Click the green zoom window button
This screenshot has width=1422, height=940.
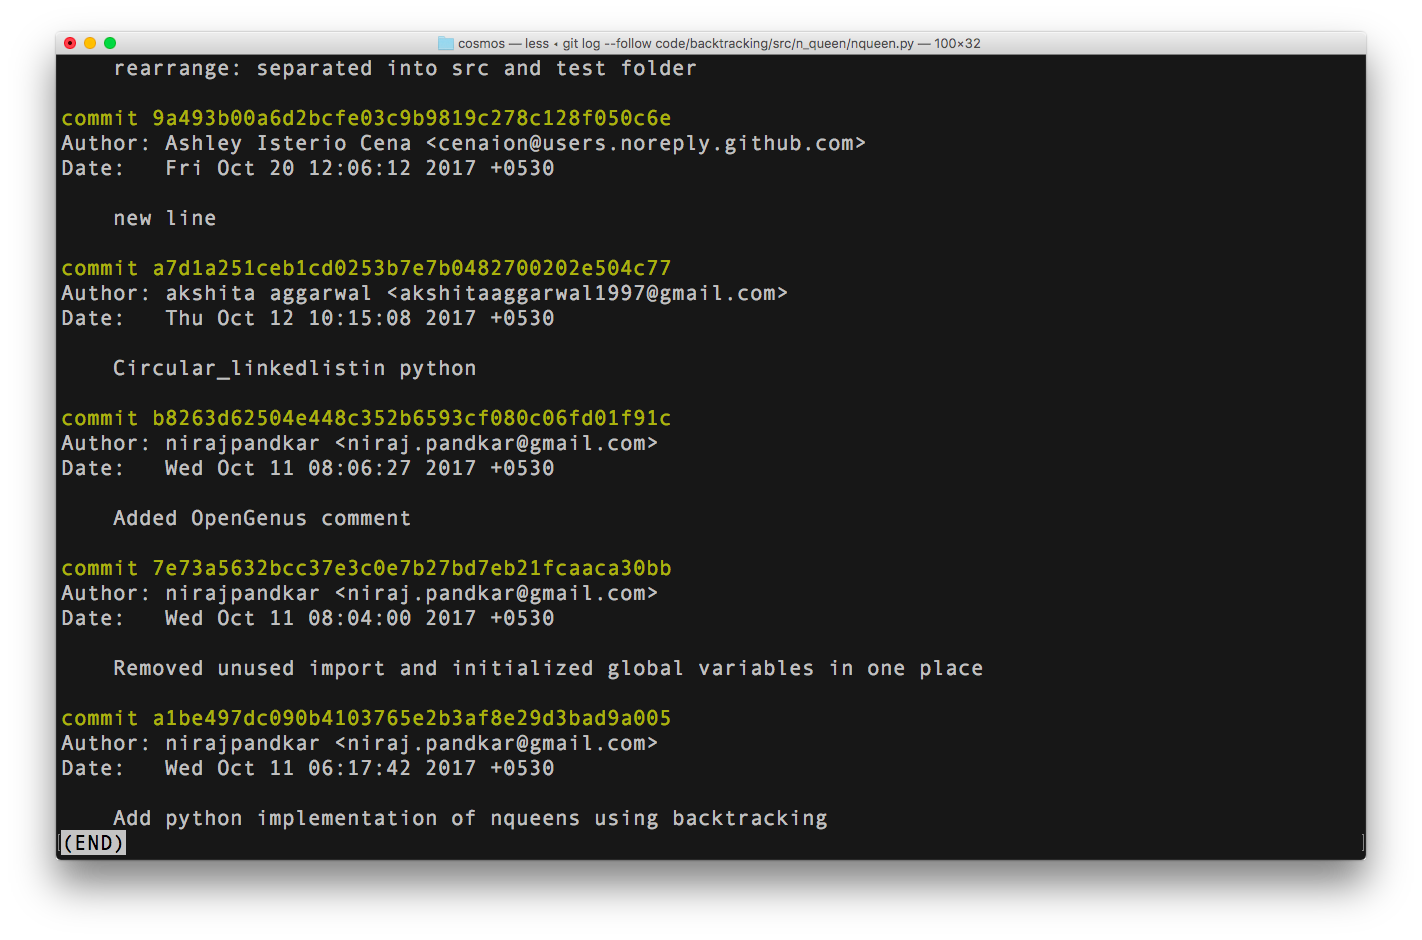coord(110,43)
